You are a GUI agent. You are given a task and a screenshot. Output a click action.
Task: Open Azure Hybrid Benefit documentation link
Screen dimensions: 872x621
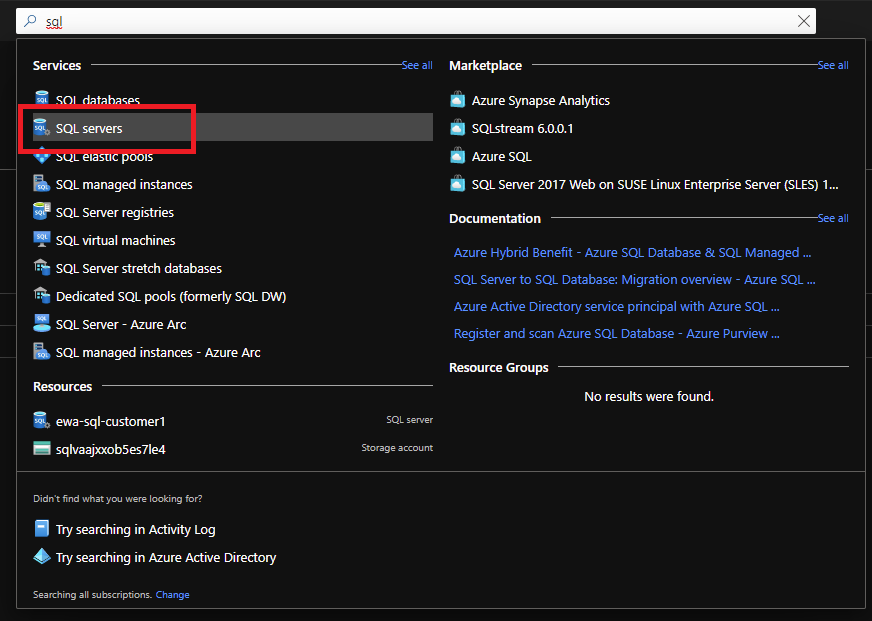tap(632, 253)
